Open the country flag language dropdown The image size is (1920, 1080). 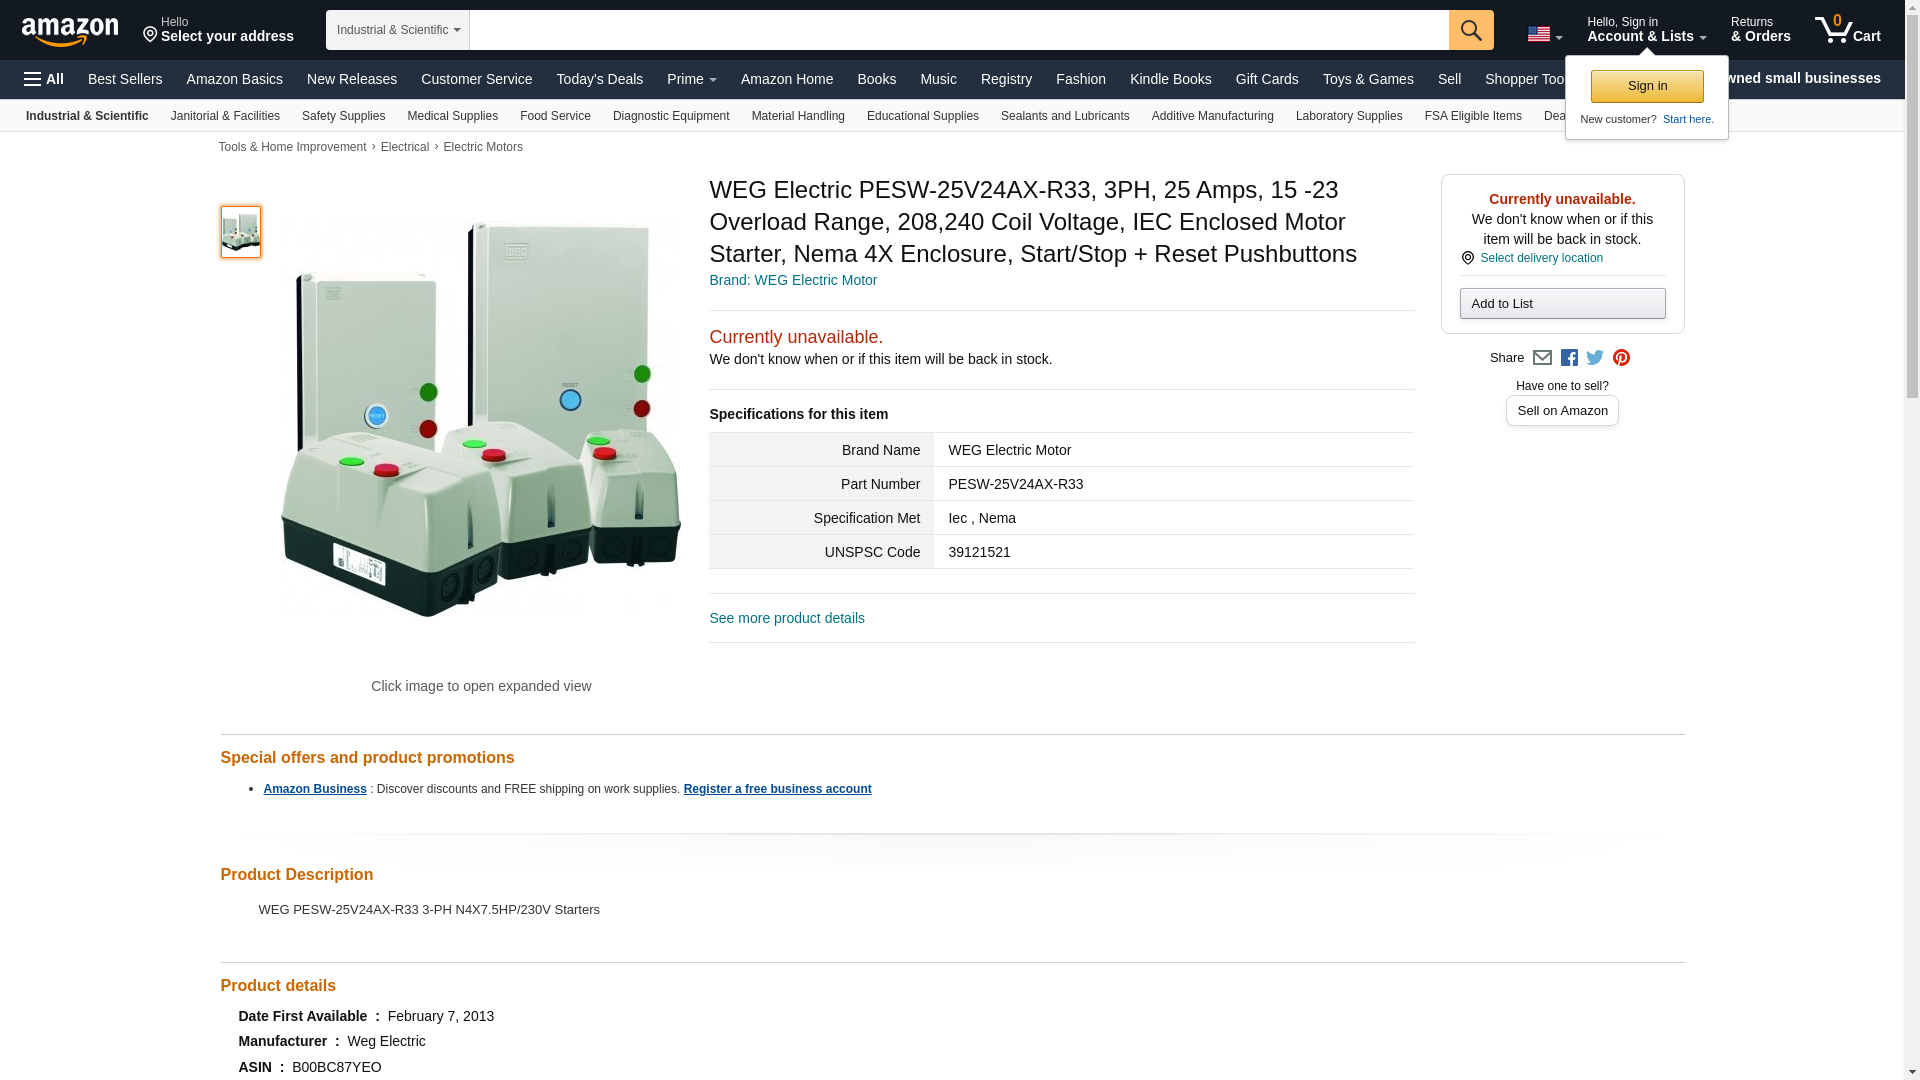point(1544,34)
